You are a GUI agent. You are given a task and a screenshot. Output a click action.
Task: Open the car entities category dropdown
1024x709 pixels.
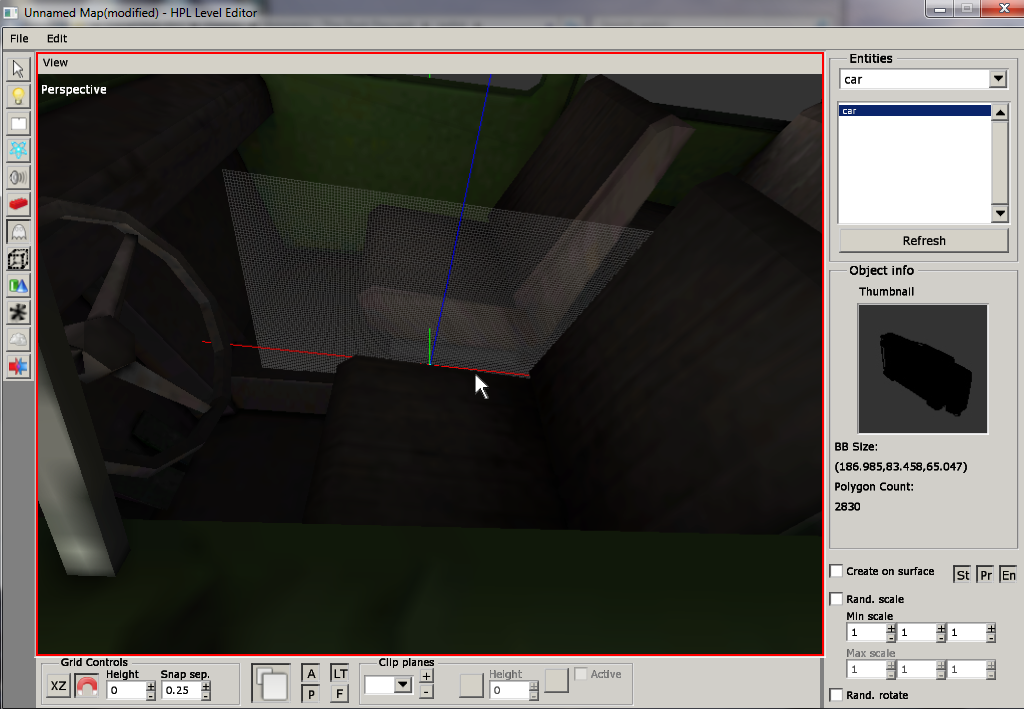(997, 79)
